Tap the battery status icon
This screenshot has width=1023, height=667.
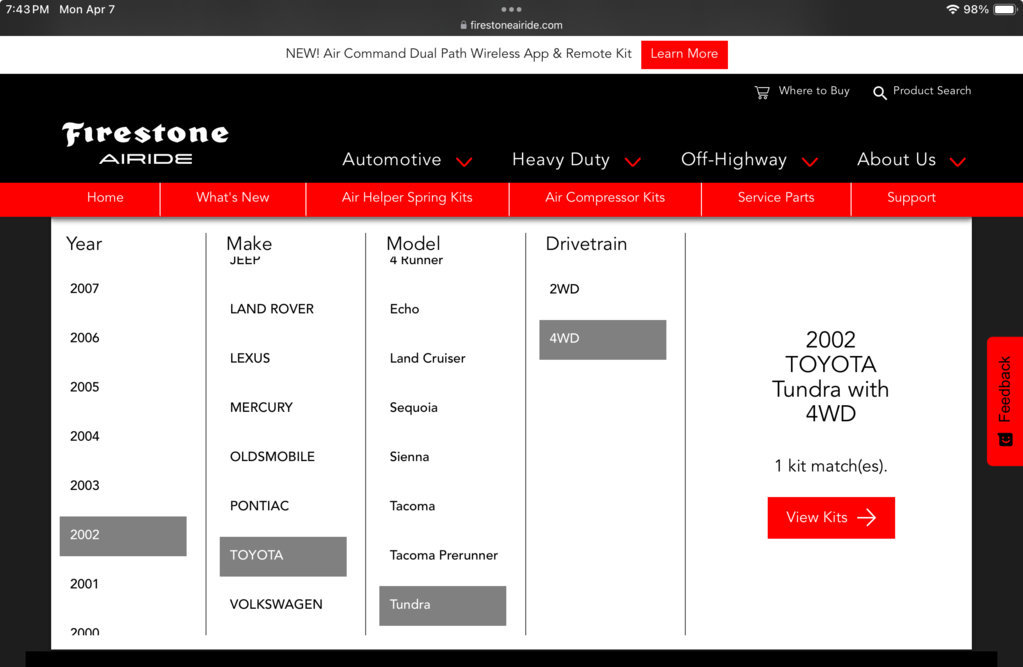pos(1005,9)
